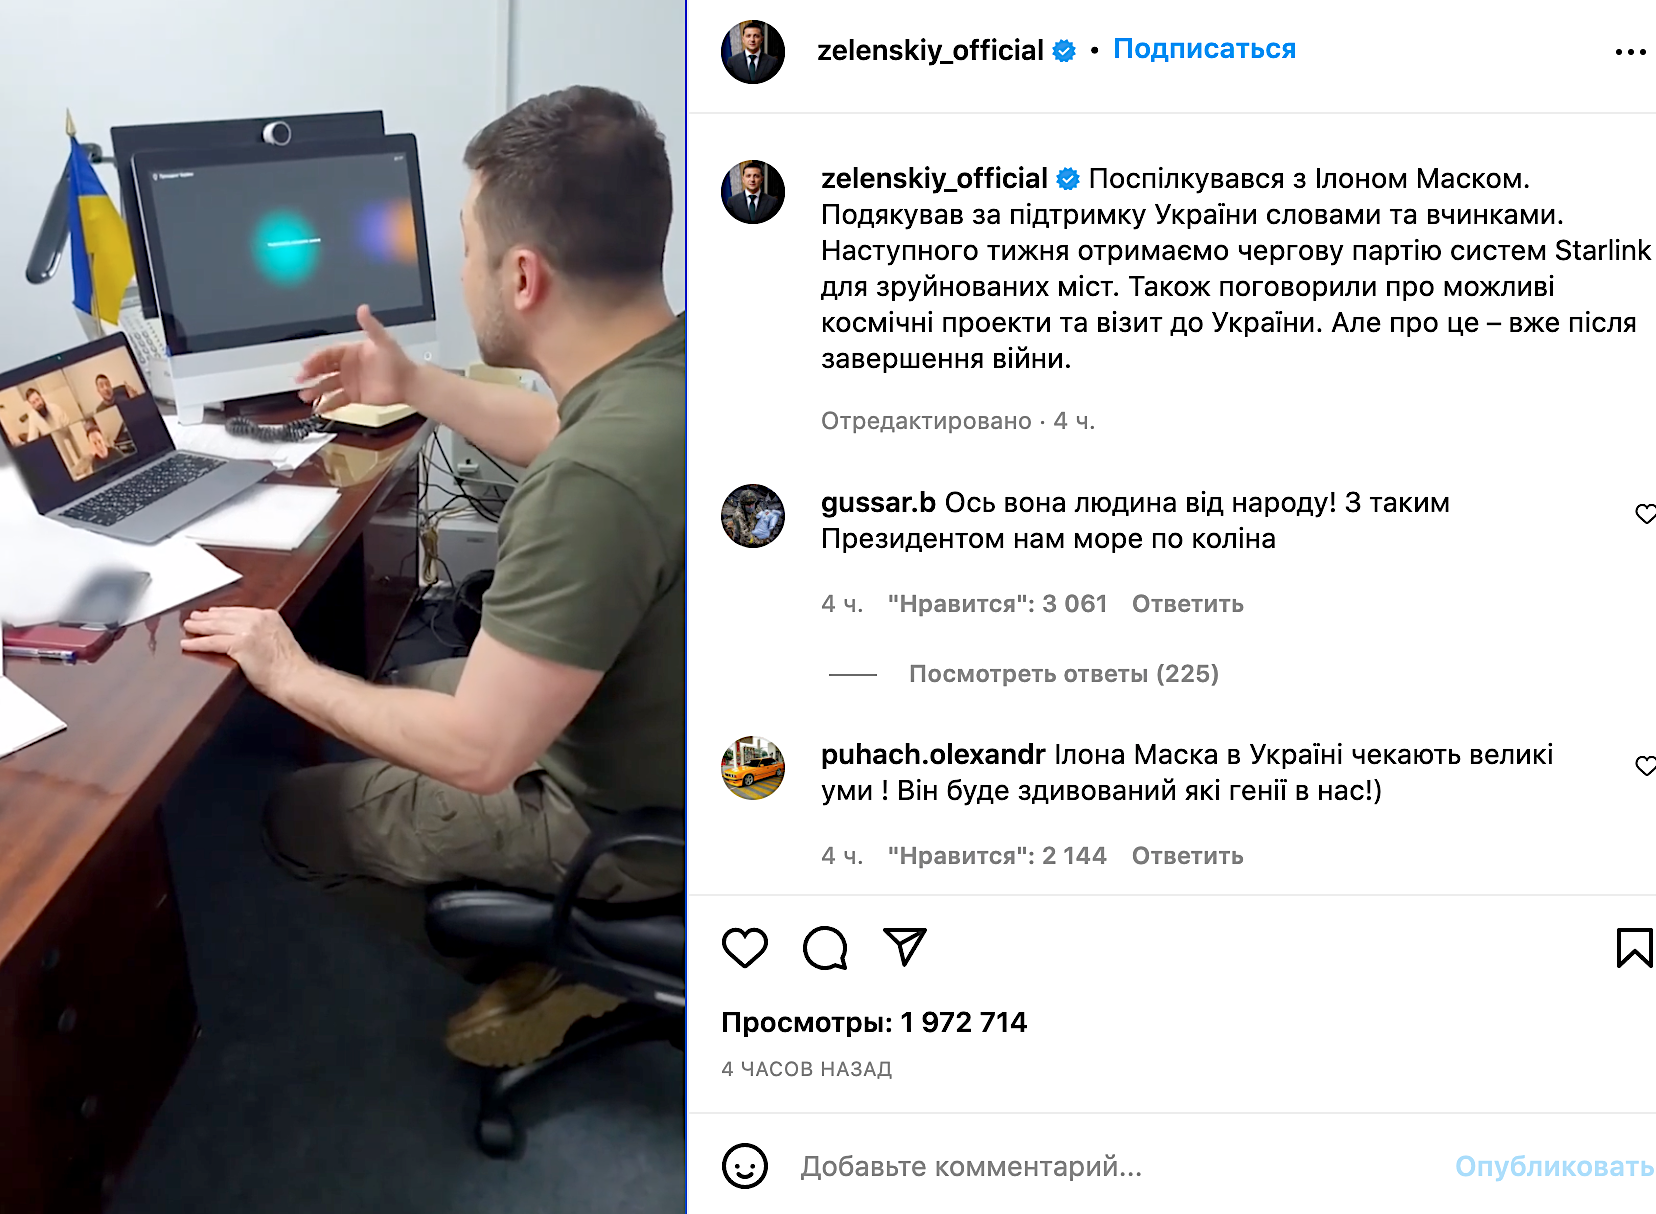Open zelenskiy_official header profile picture

coord(753,52)
